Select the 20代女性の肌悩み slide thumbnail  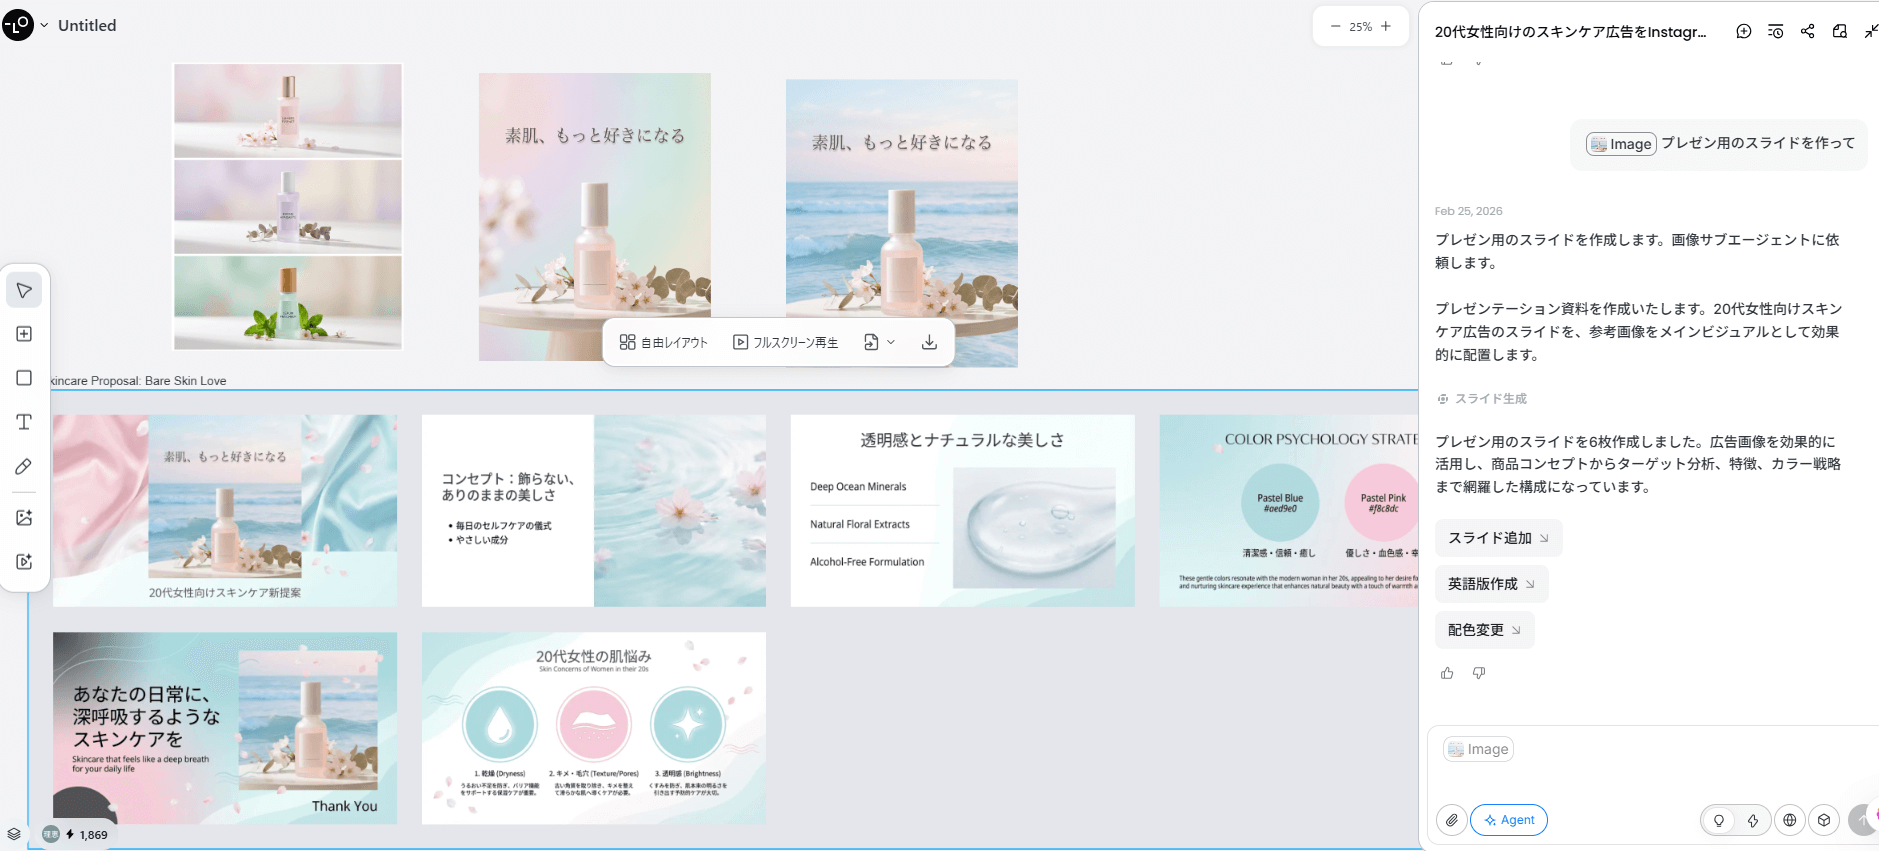(x=594, y=728)
